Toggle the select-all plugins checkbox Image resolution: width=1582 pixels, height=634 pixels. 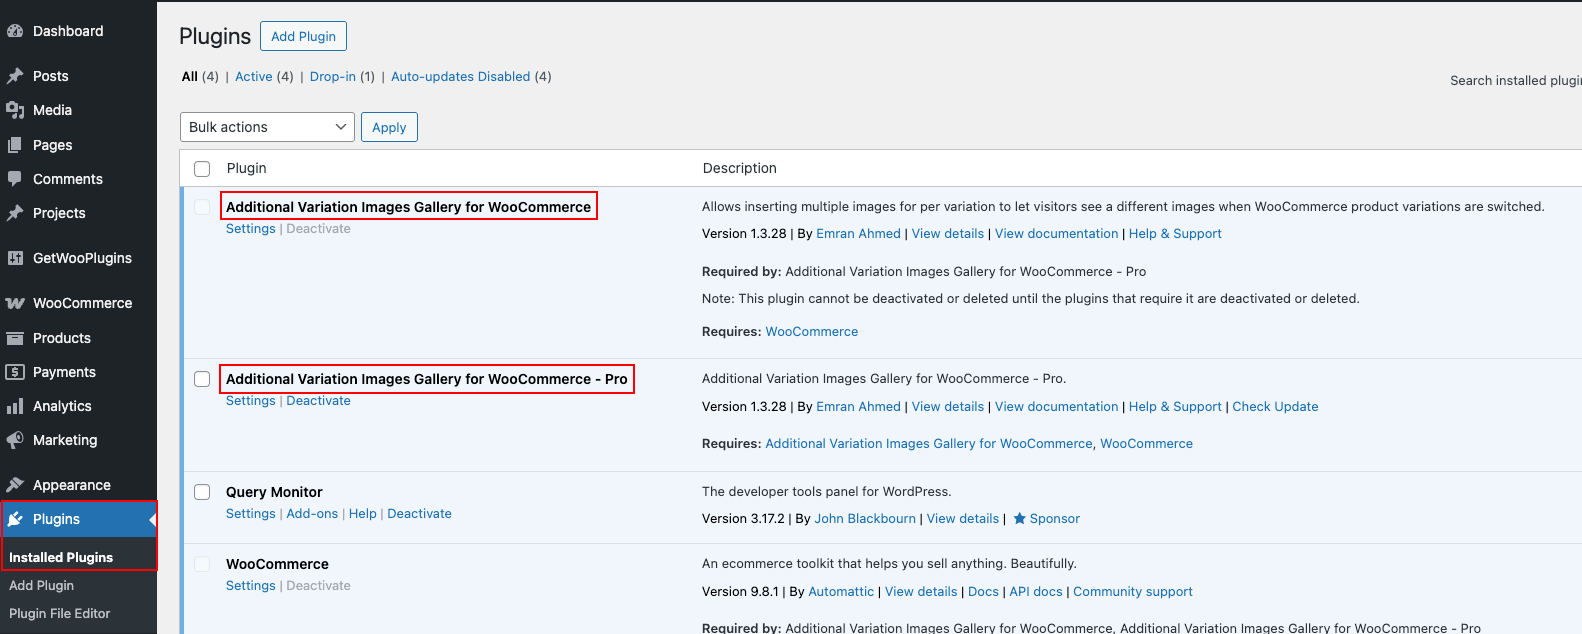(202, 169)
